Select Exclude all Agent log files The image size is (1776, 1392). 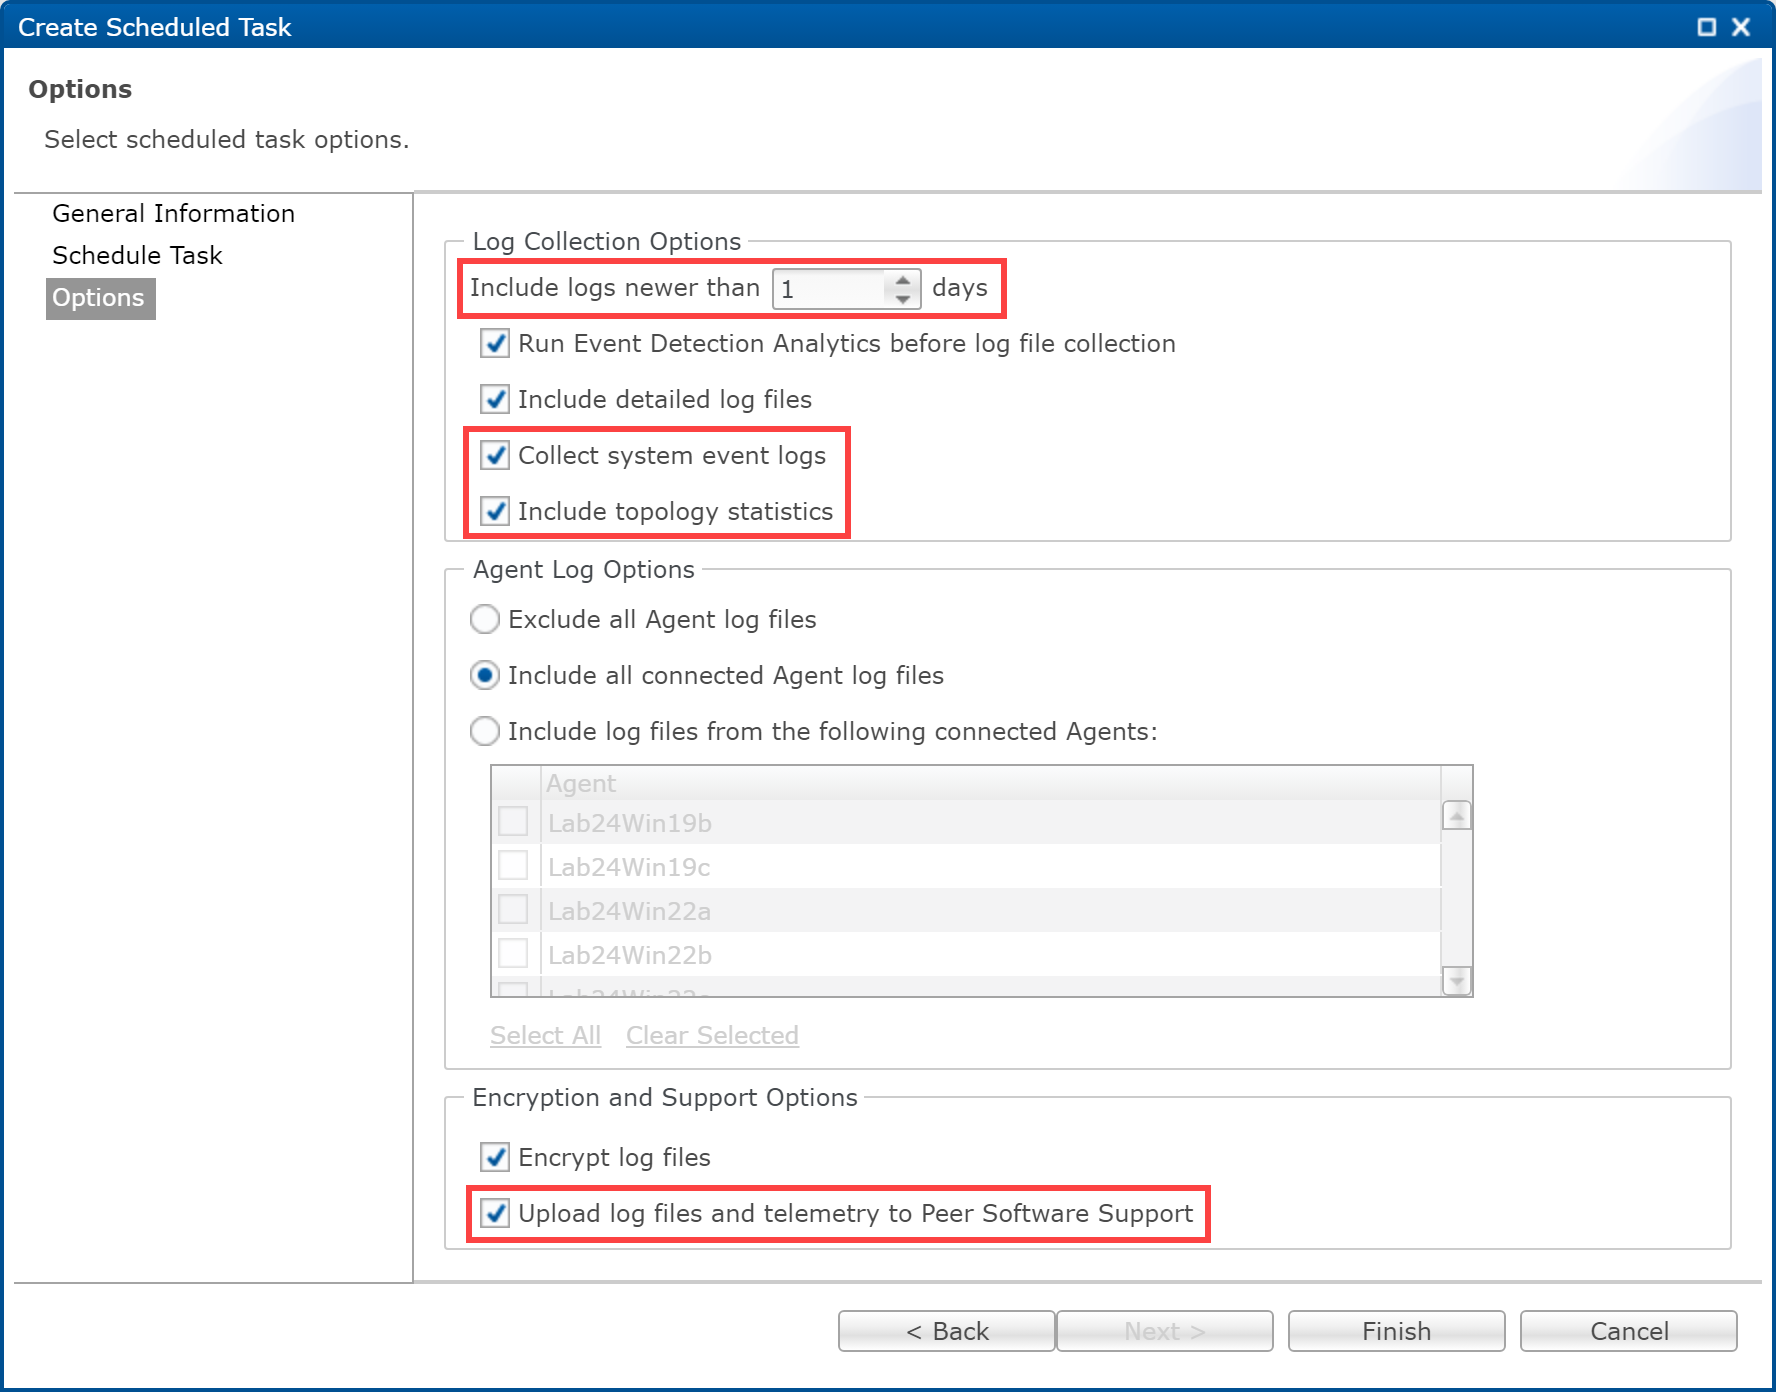485,620
